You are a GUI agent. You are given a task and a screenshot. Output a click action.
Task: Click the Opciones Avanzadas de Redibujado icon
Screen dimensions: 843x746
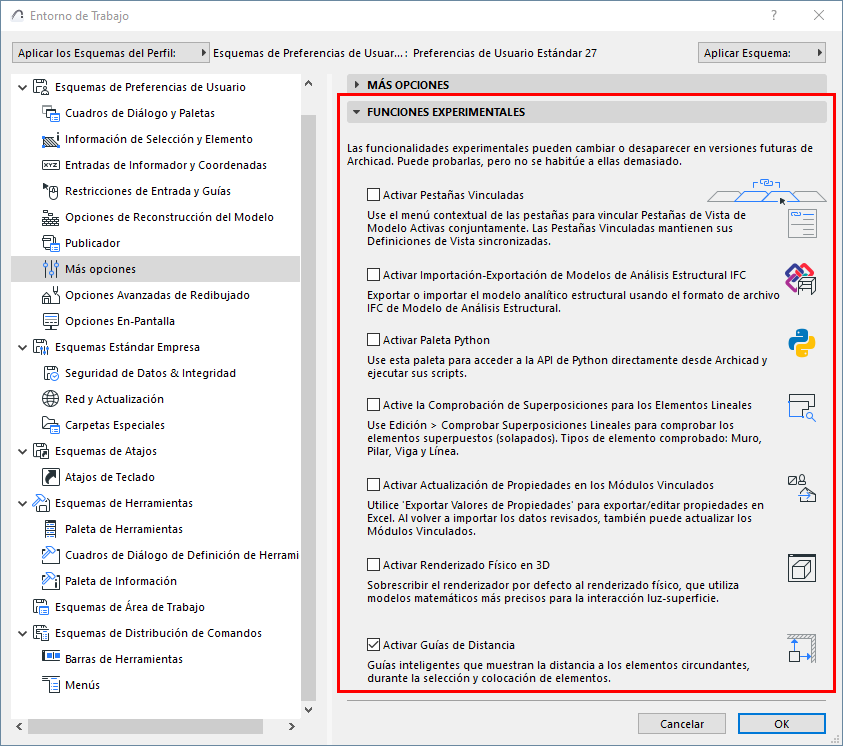(51, 295)
